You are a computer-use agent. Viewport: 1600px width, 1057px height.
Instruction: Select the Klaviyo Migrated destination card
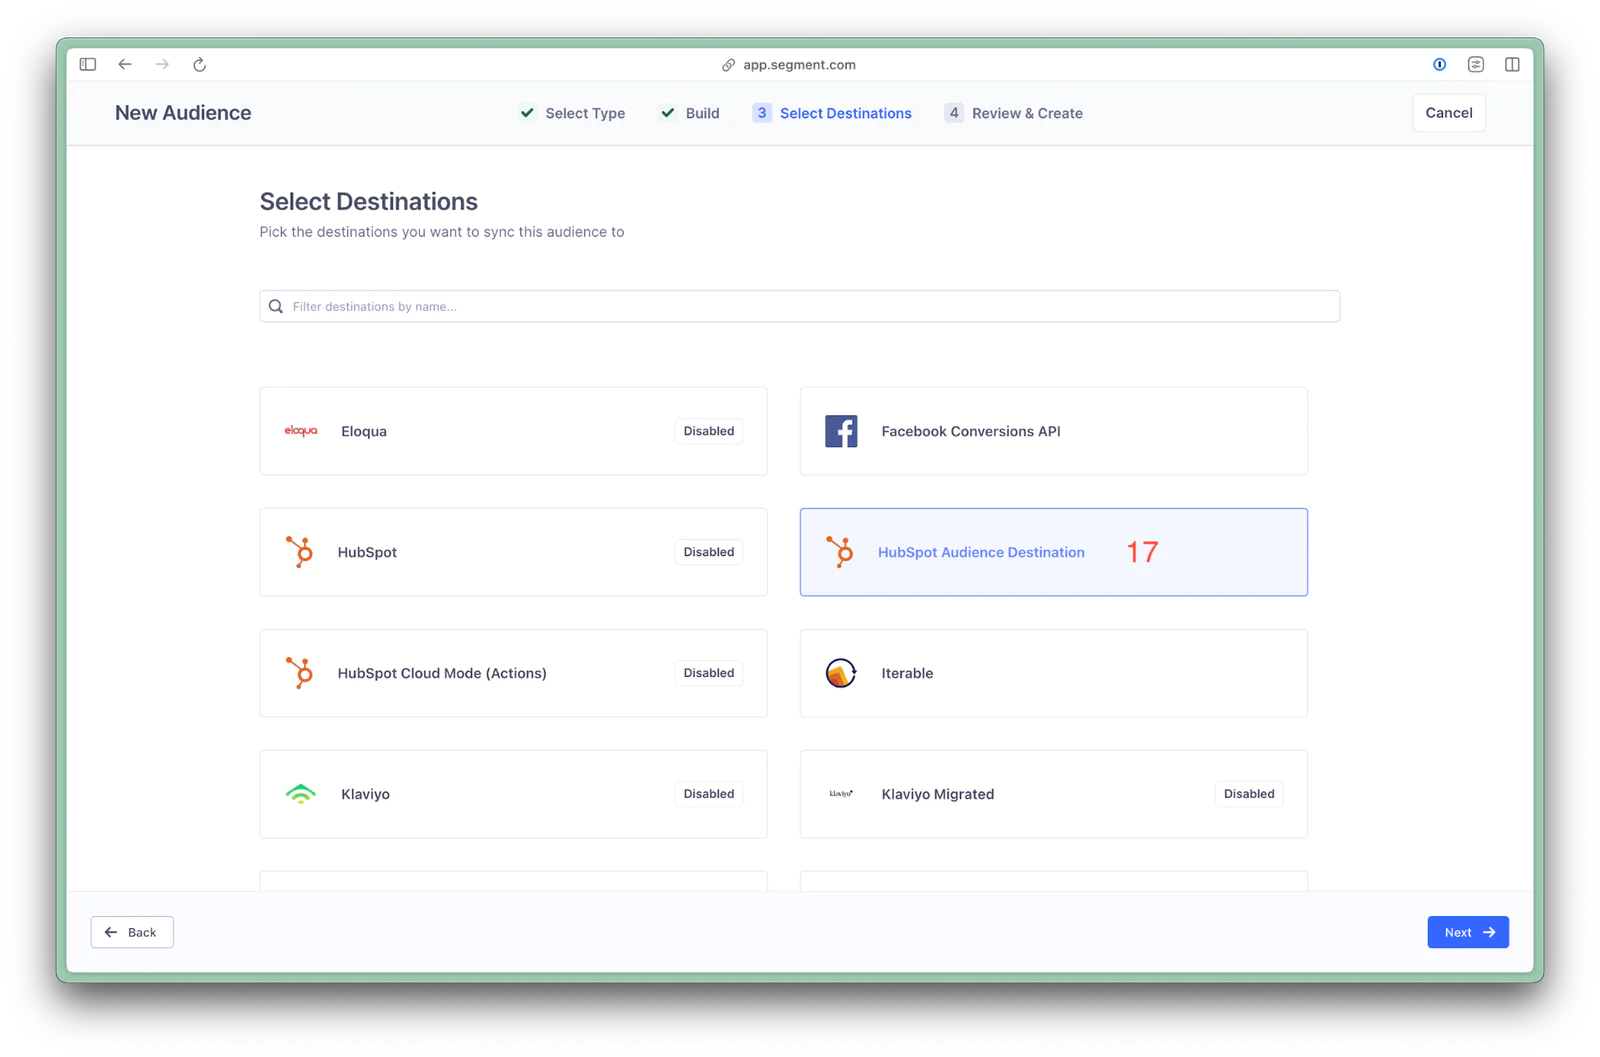click(x=1052, y=794)
